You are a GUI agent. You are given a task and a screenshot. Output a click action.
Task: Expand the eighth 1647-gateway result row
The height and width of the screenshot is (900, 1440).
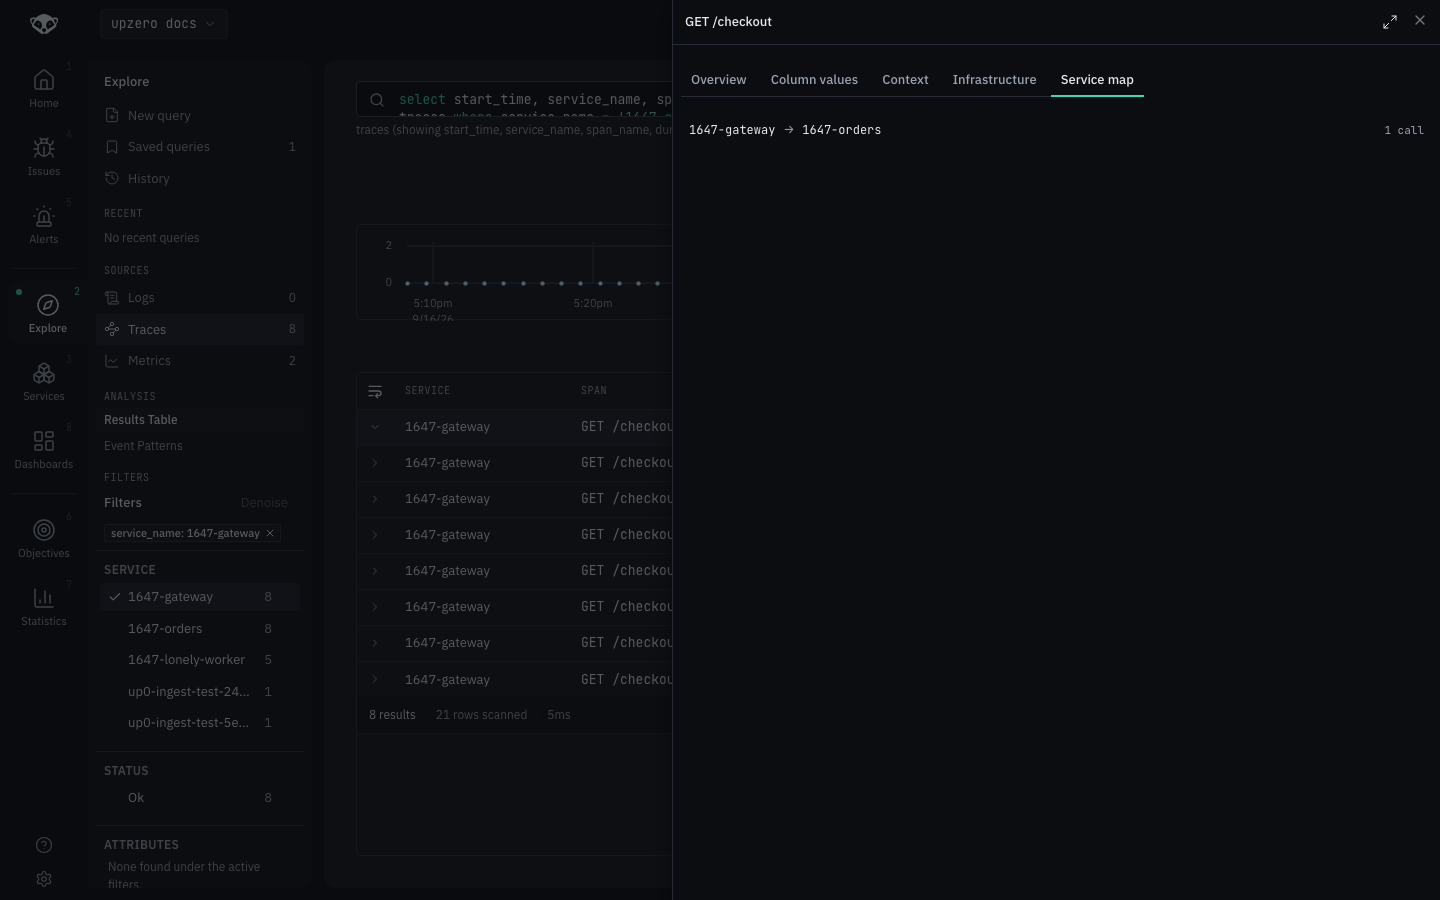(375, 679)
